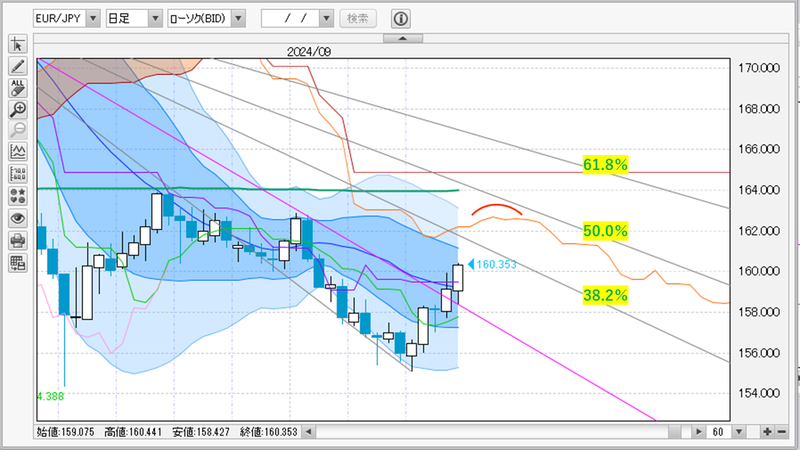Click the red arc drawn above orange line
This screenshot has height=450, width=800.
[496, 208]
